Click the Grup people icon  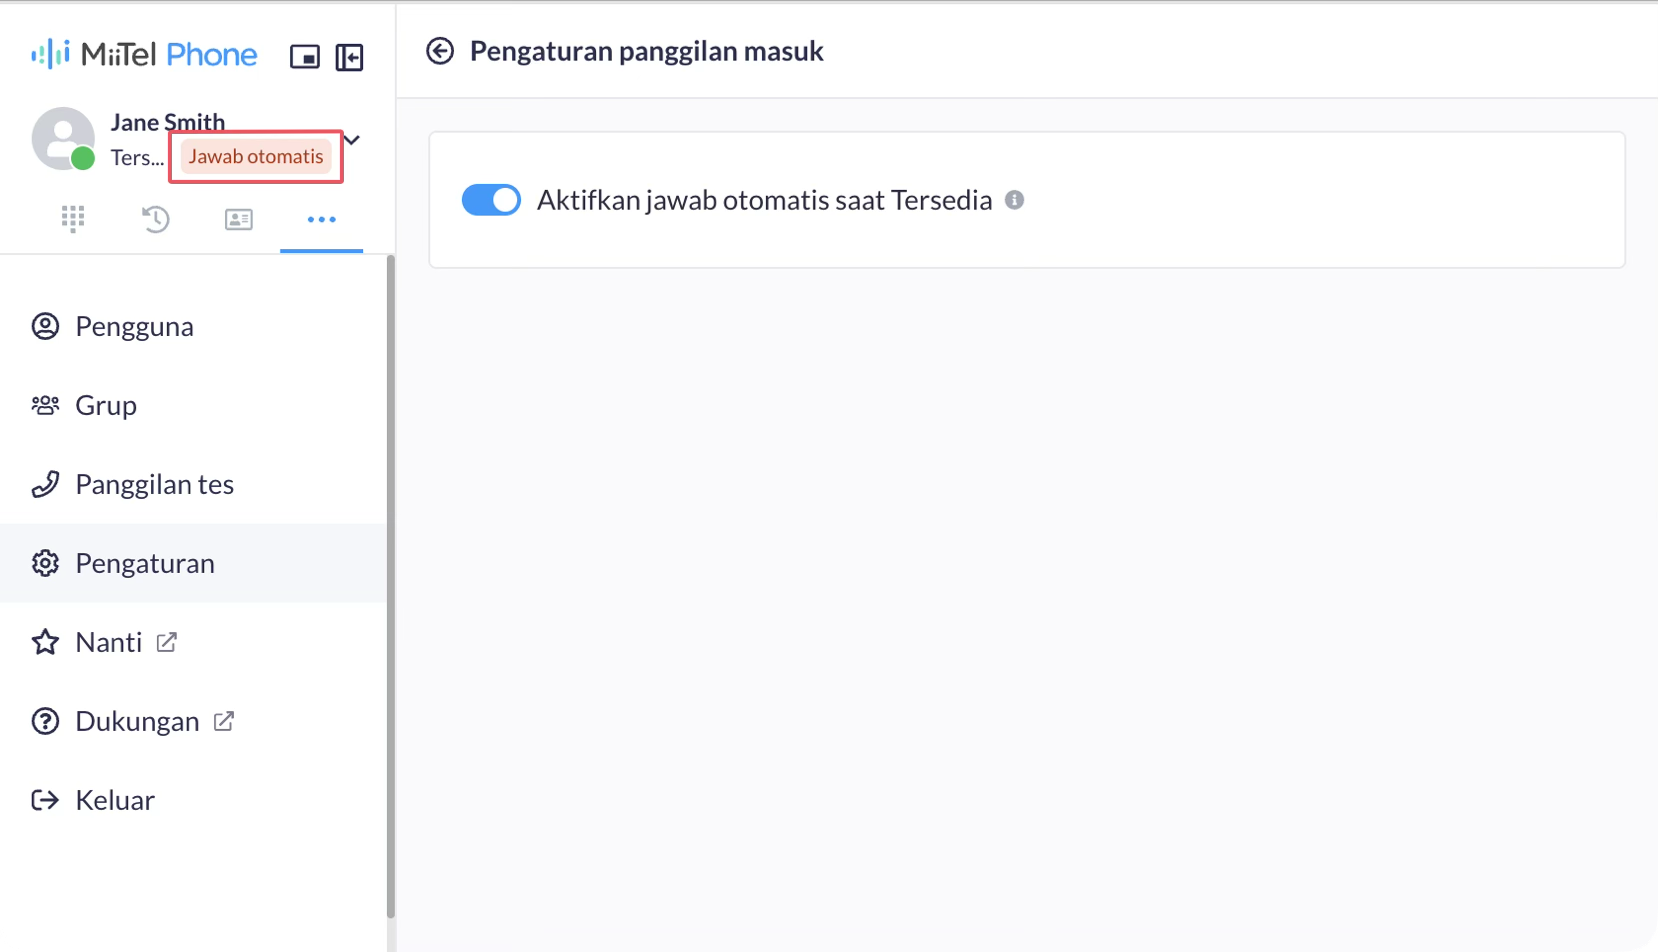(45, 405)
